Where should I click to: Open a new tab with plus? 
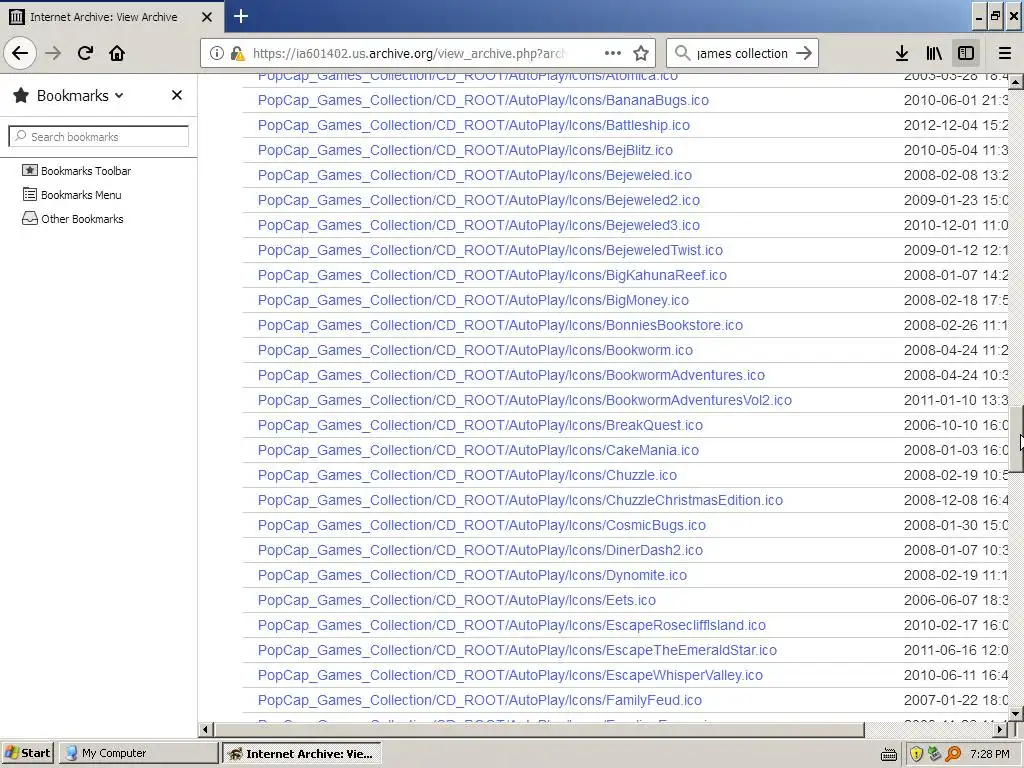coord(240,16)
